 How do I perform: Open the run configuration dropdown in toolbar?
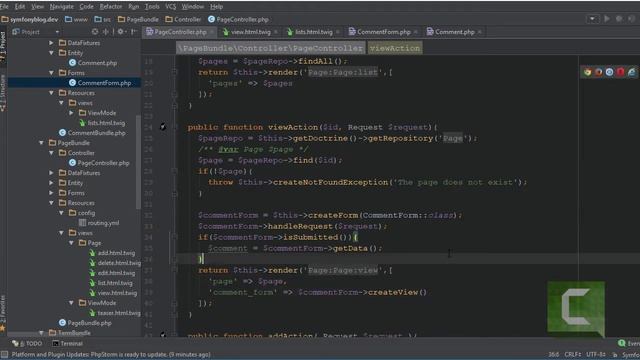tap(593, 19)
